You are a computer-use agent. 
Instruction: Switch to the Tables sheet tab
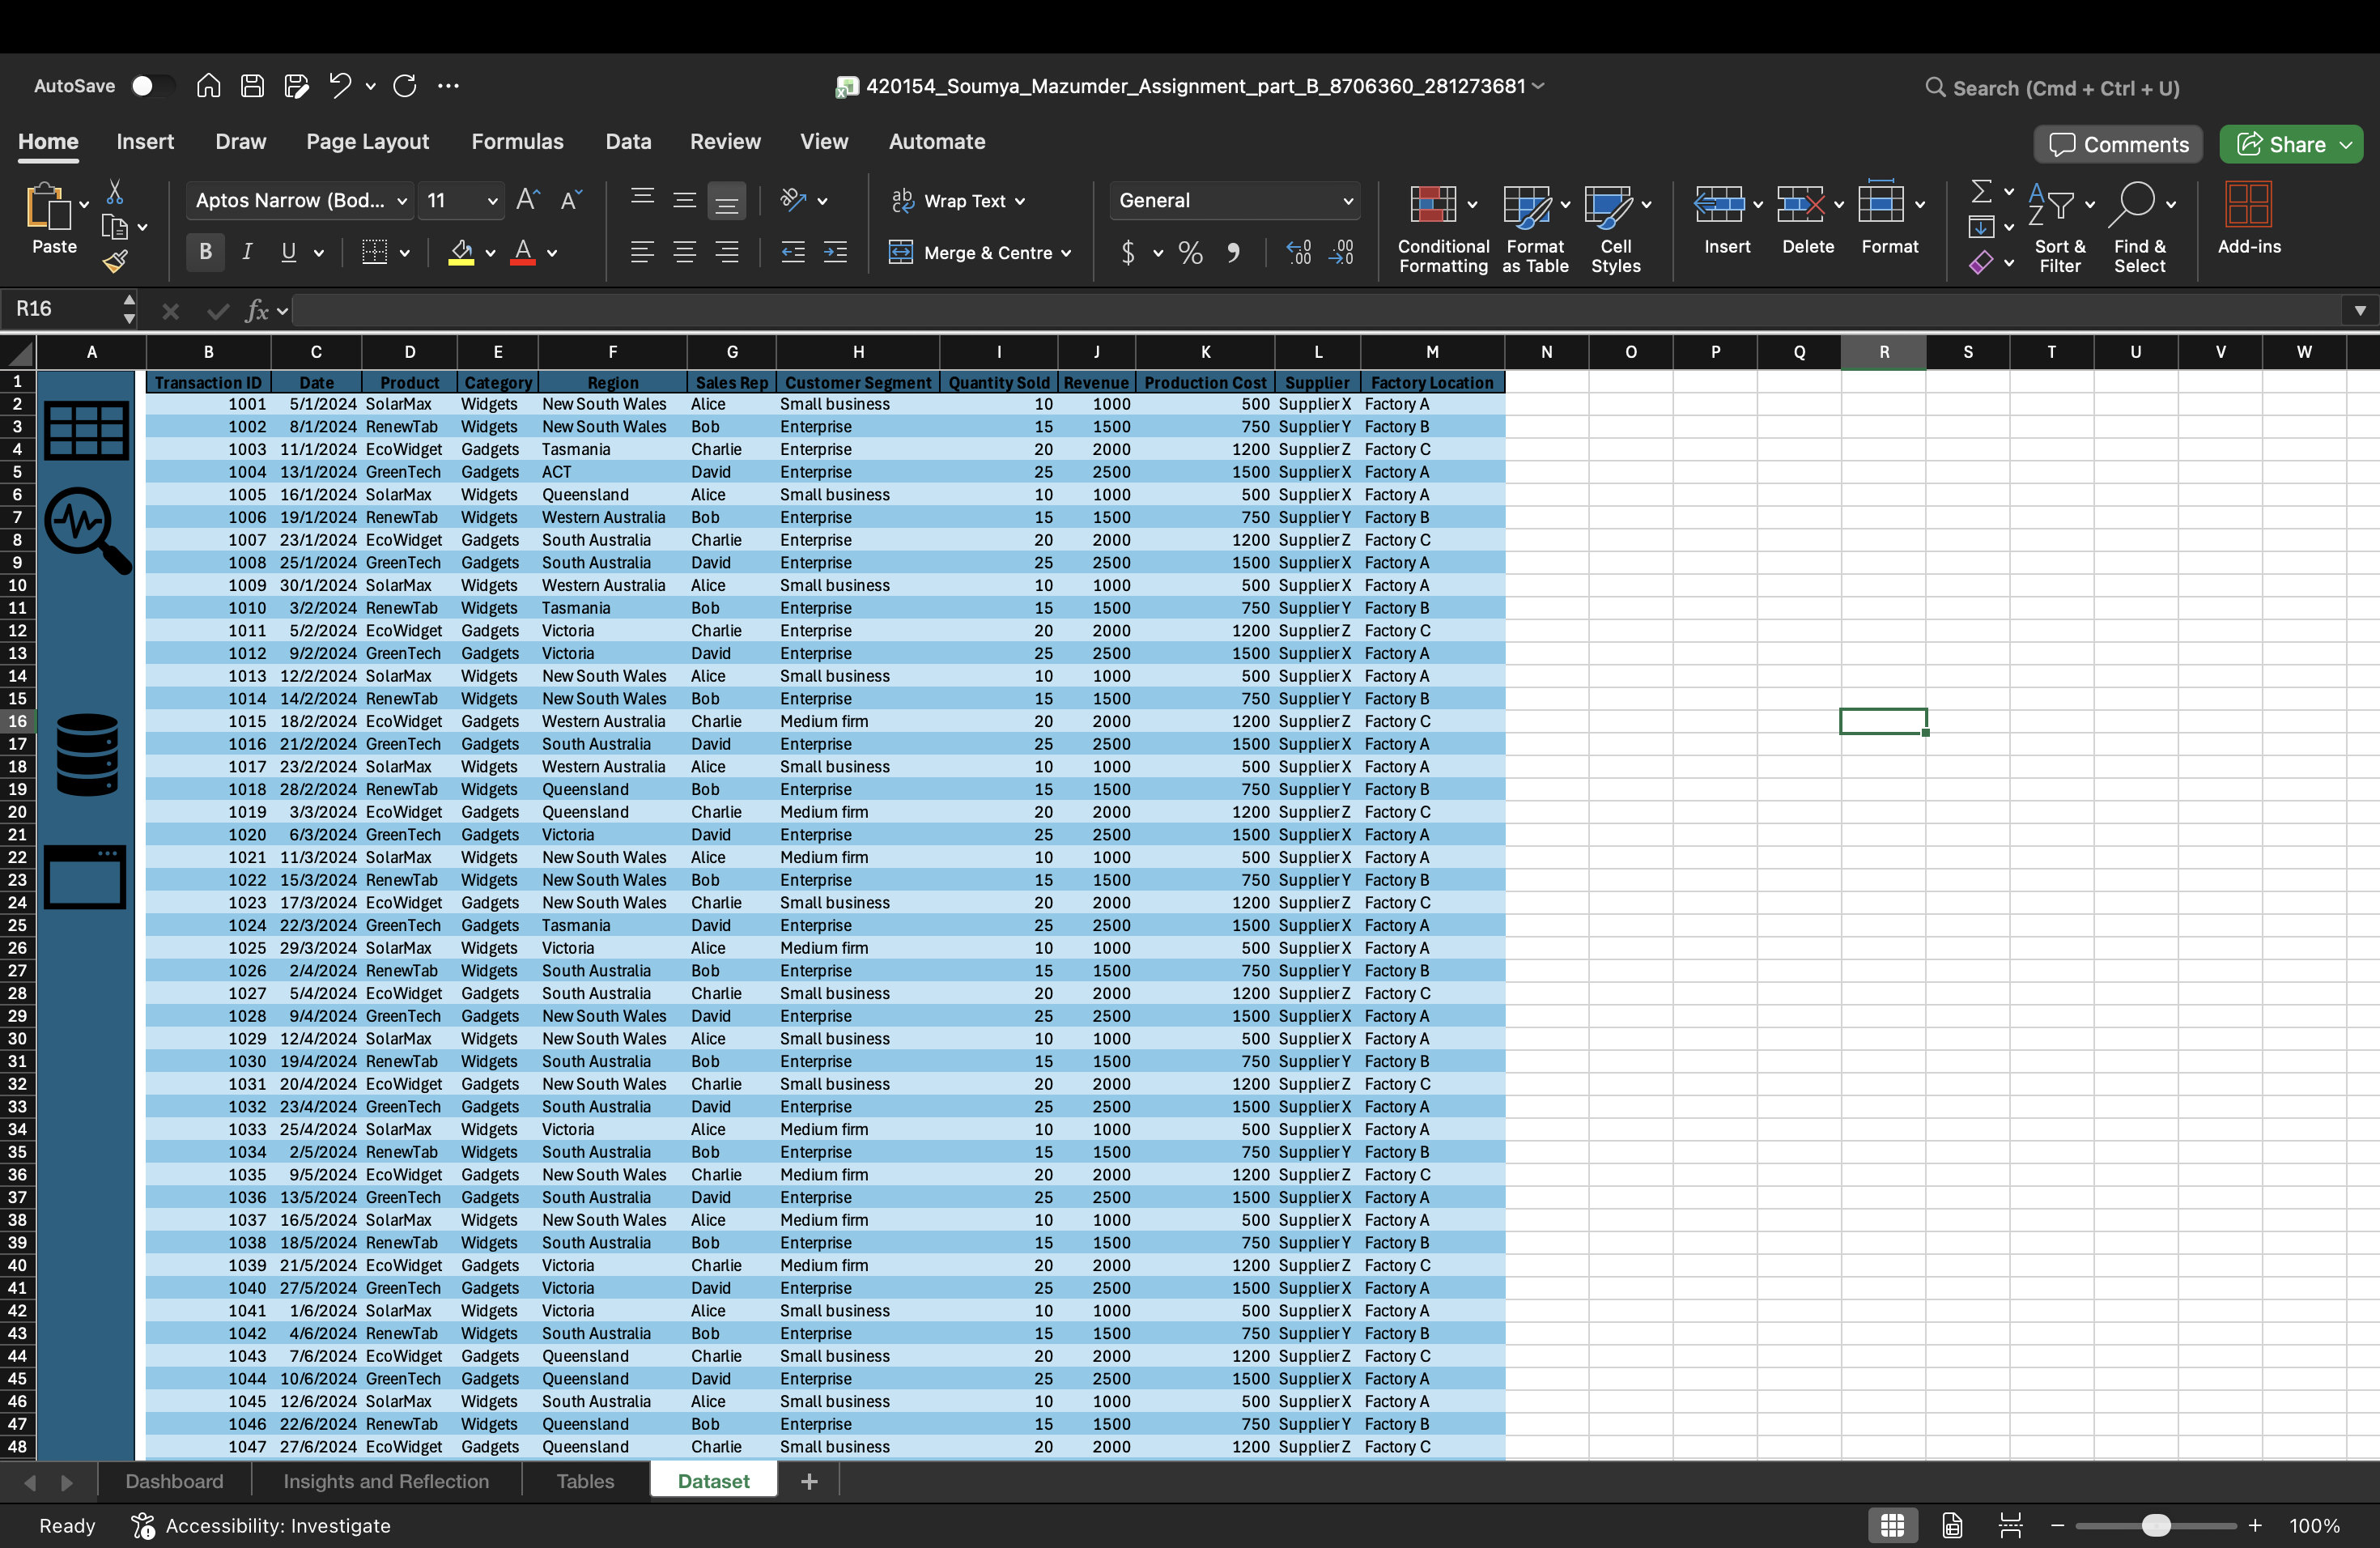[585, 1480]
